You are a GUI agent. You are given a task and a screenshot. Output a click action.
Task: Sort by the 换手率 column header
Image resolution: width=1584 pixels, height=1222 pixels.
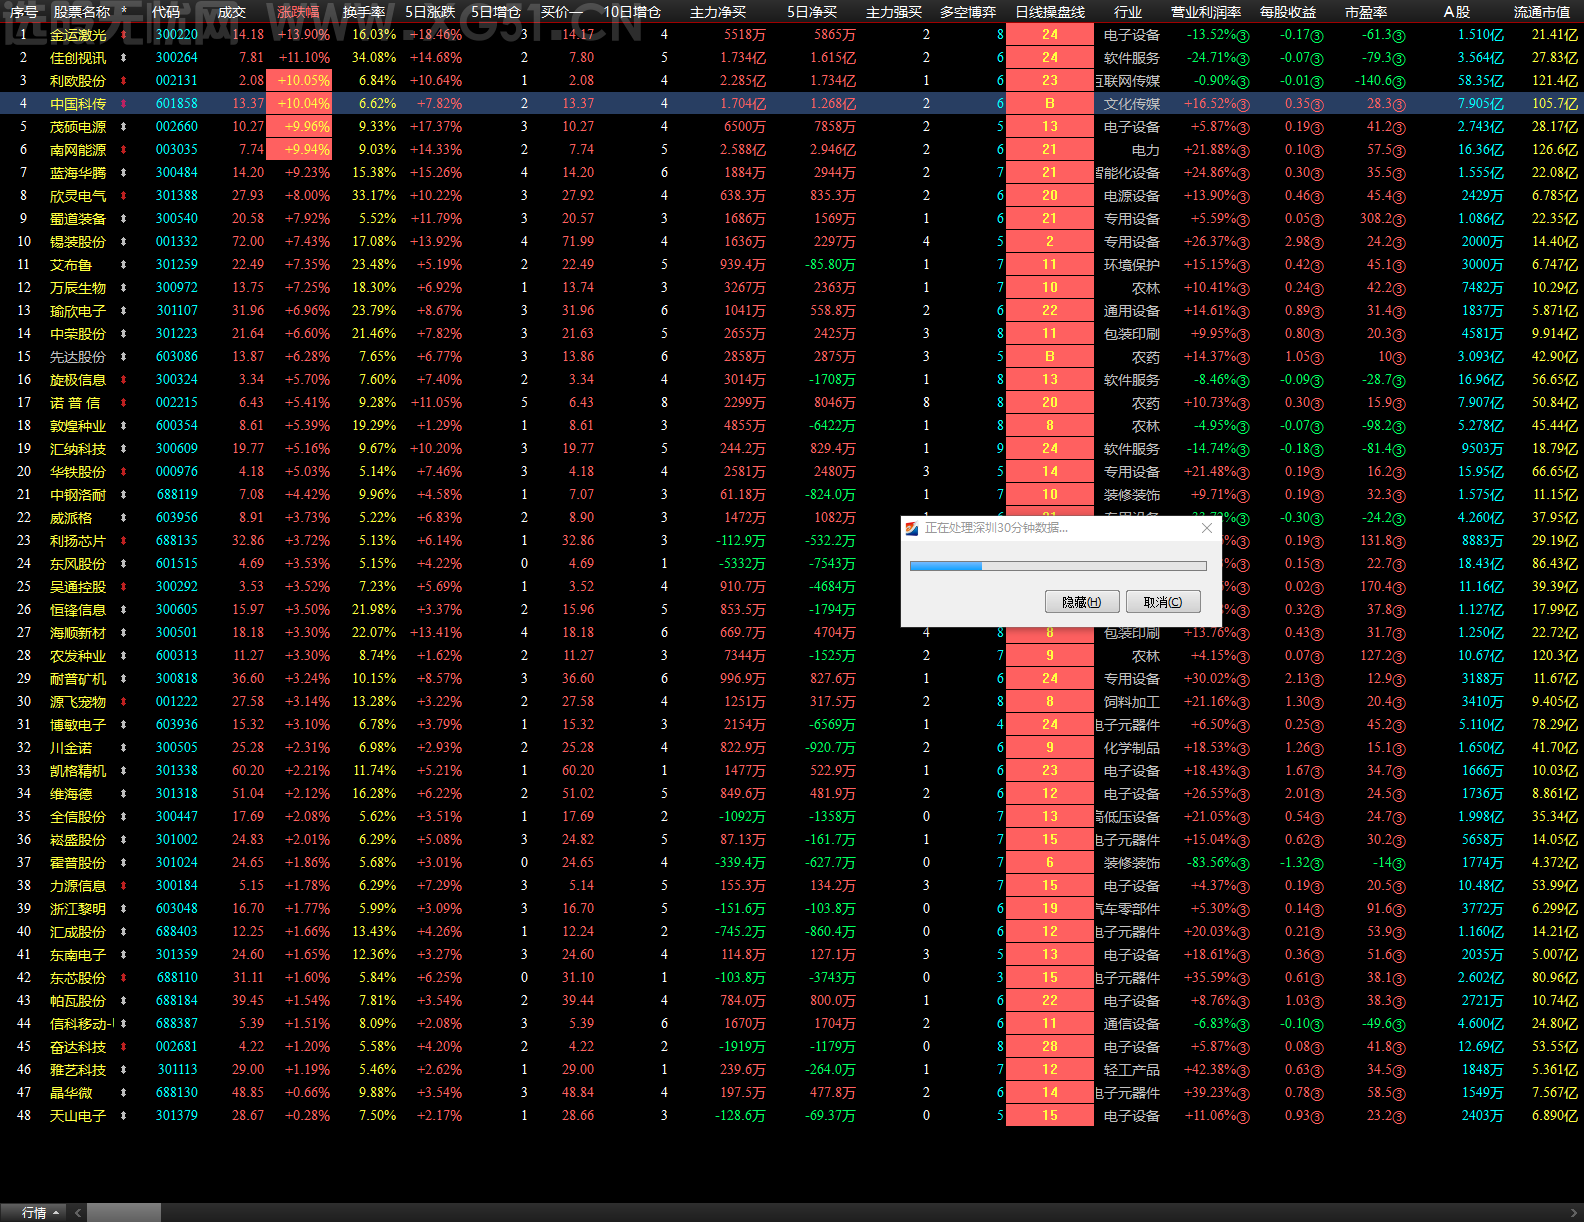pos(364,12)
